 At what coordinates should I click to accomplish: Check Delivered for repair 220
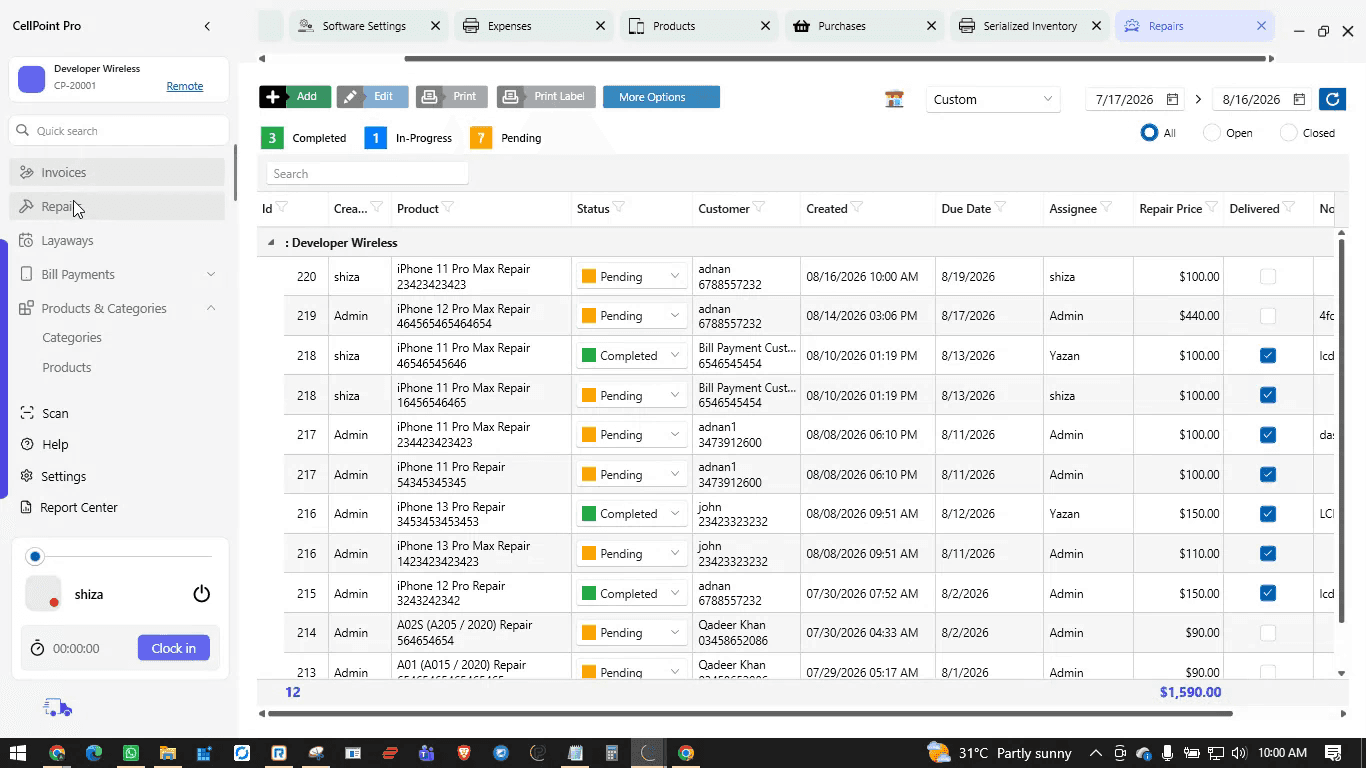1268,276
